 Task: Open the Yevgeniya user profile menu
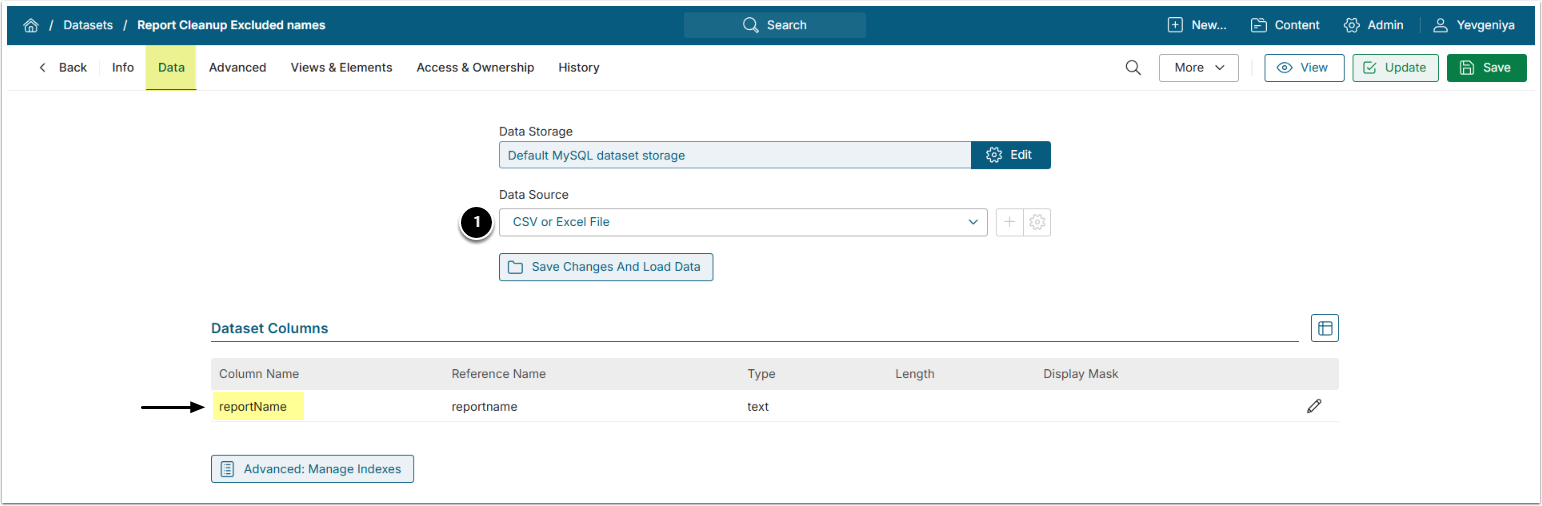point(1474,25)
